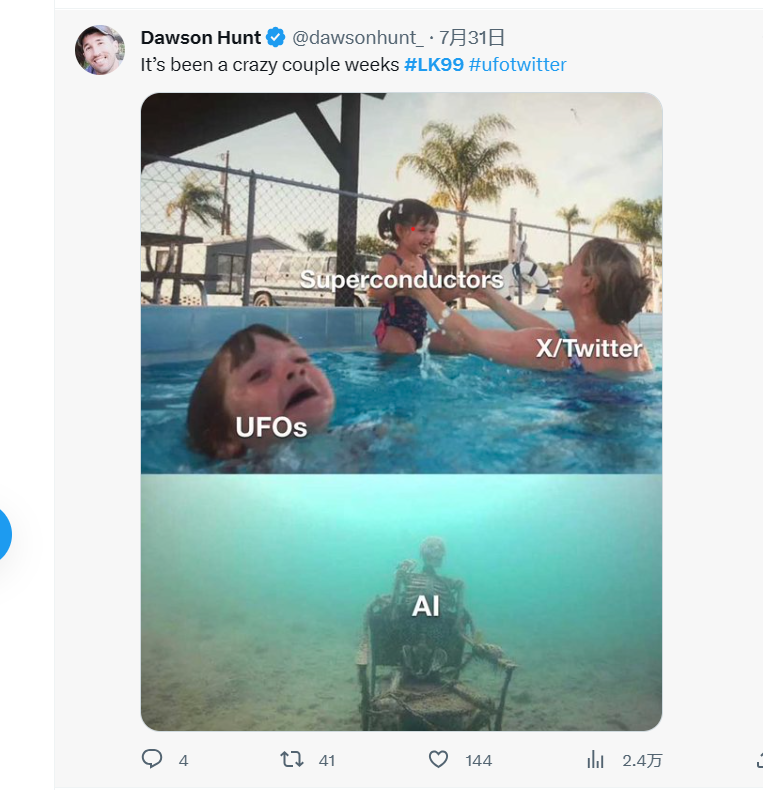The width and height of the screenshot is (763, 790).
Task: Click the reply speech bubble icon
Action: (x=152, y=759)
